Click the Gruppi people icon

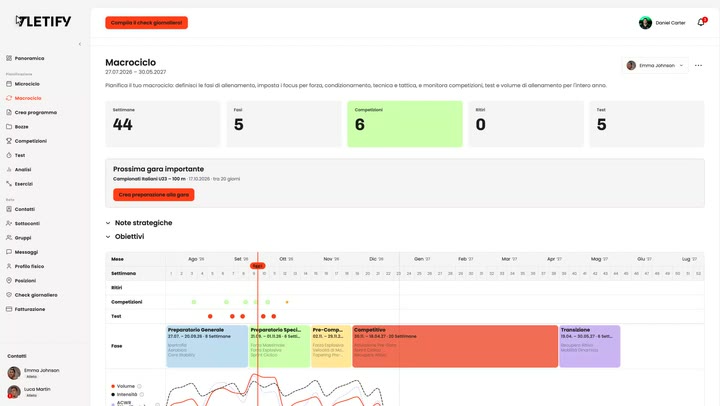(x=9, y=238)
